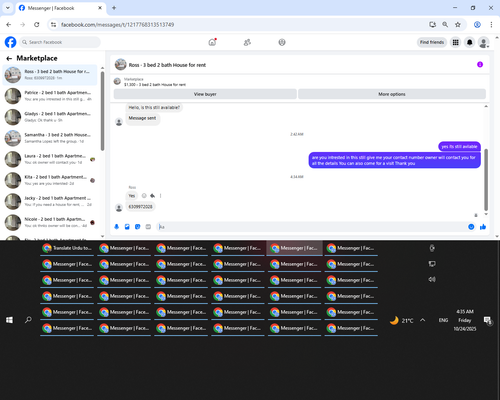Open the Groups icon in top navigation
The width and height of the screenshot is (500, 400).
(x=282, y=42)
